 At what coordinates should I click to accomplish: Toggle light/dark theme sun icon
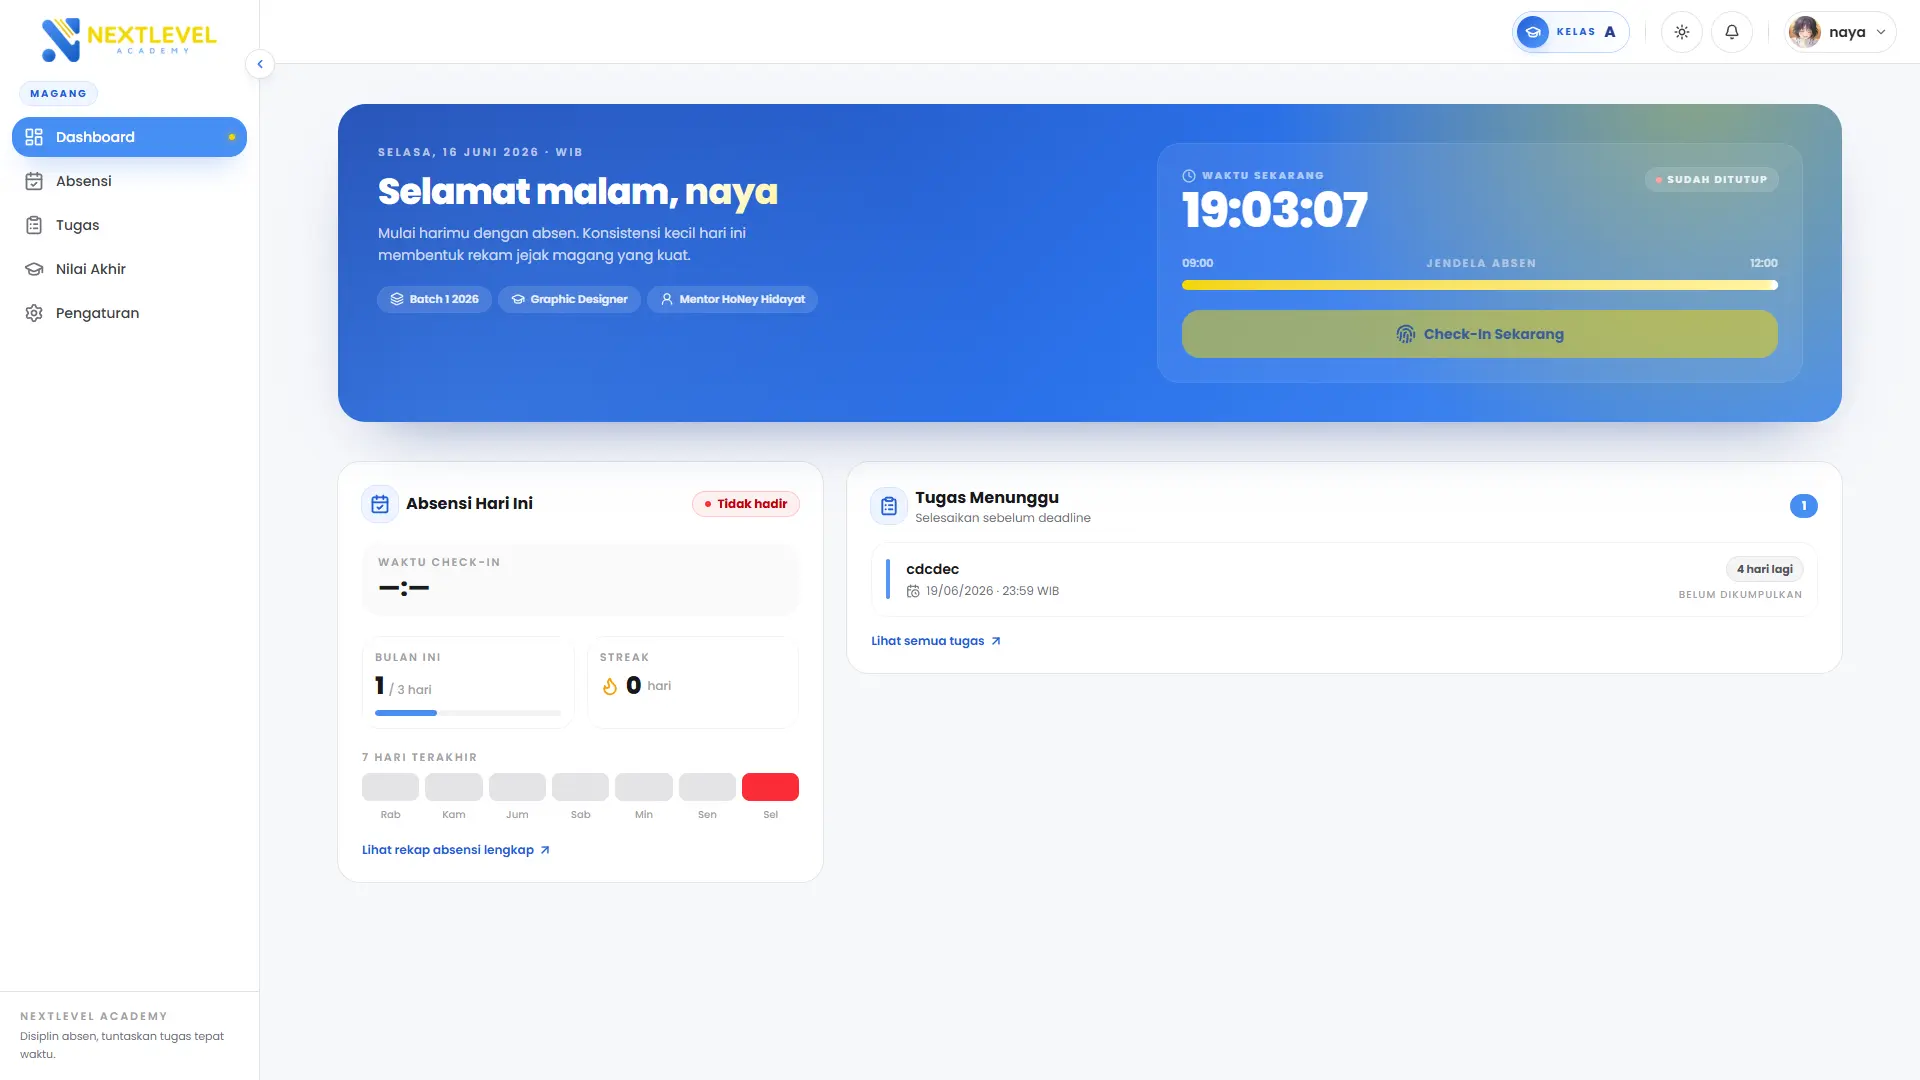coord(1682,32)
